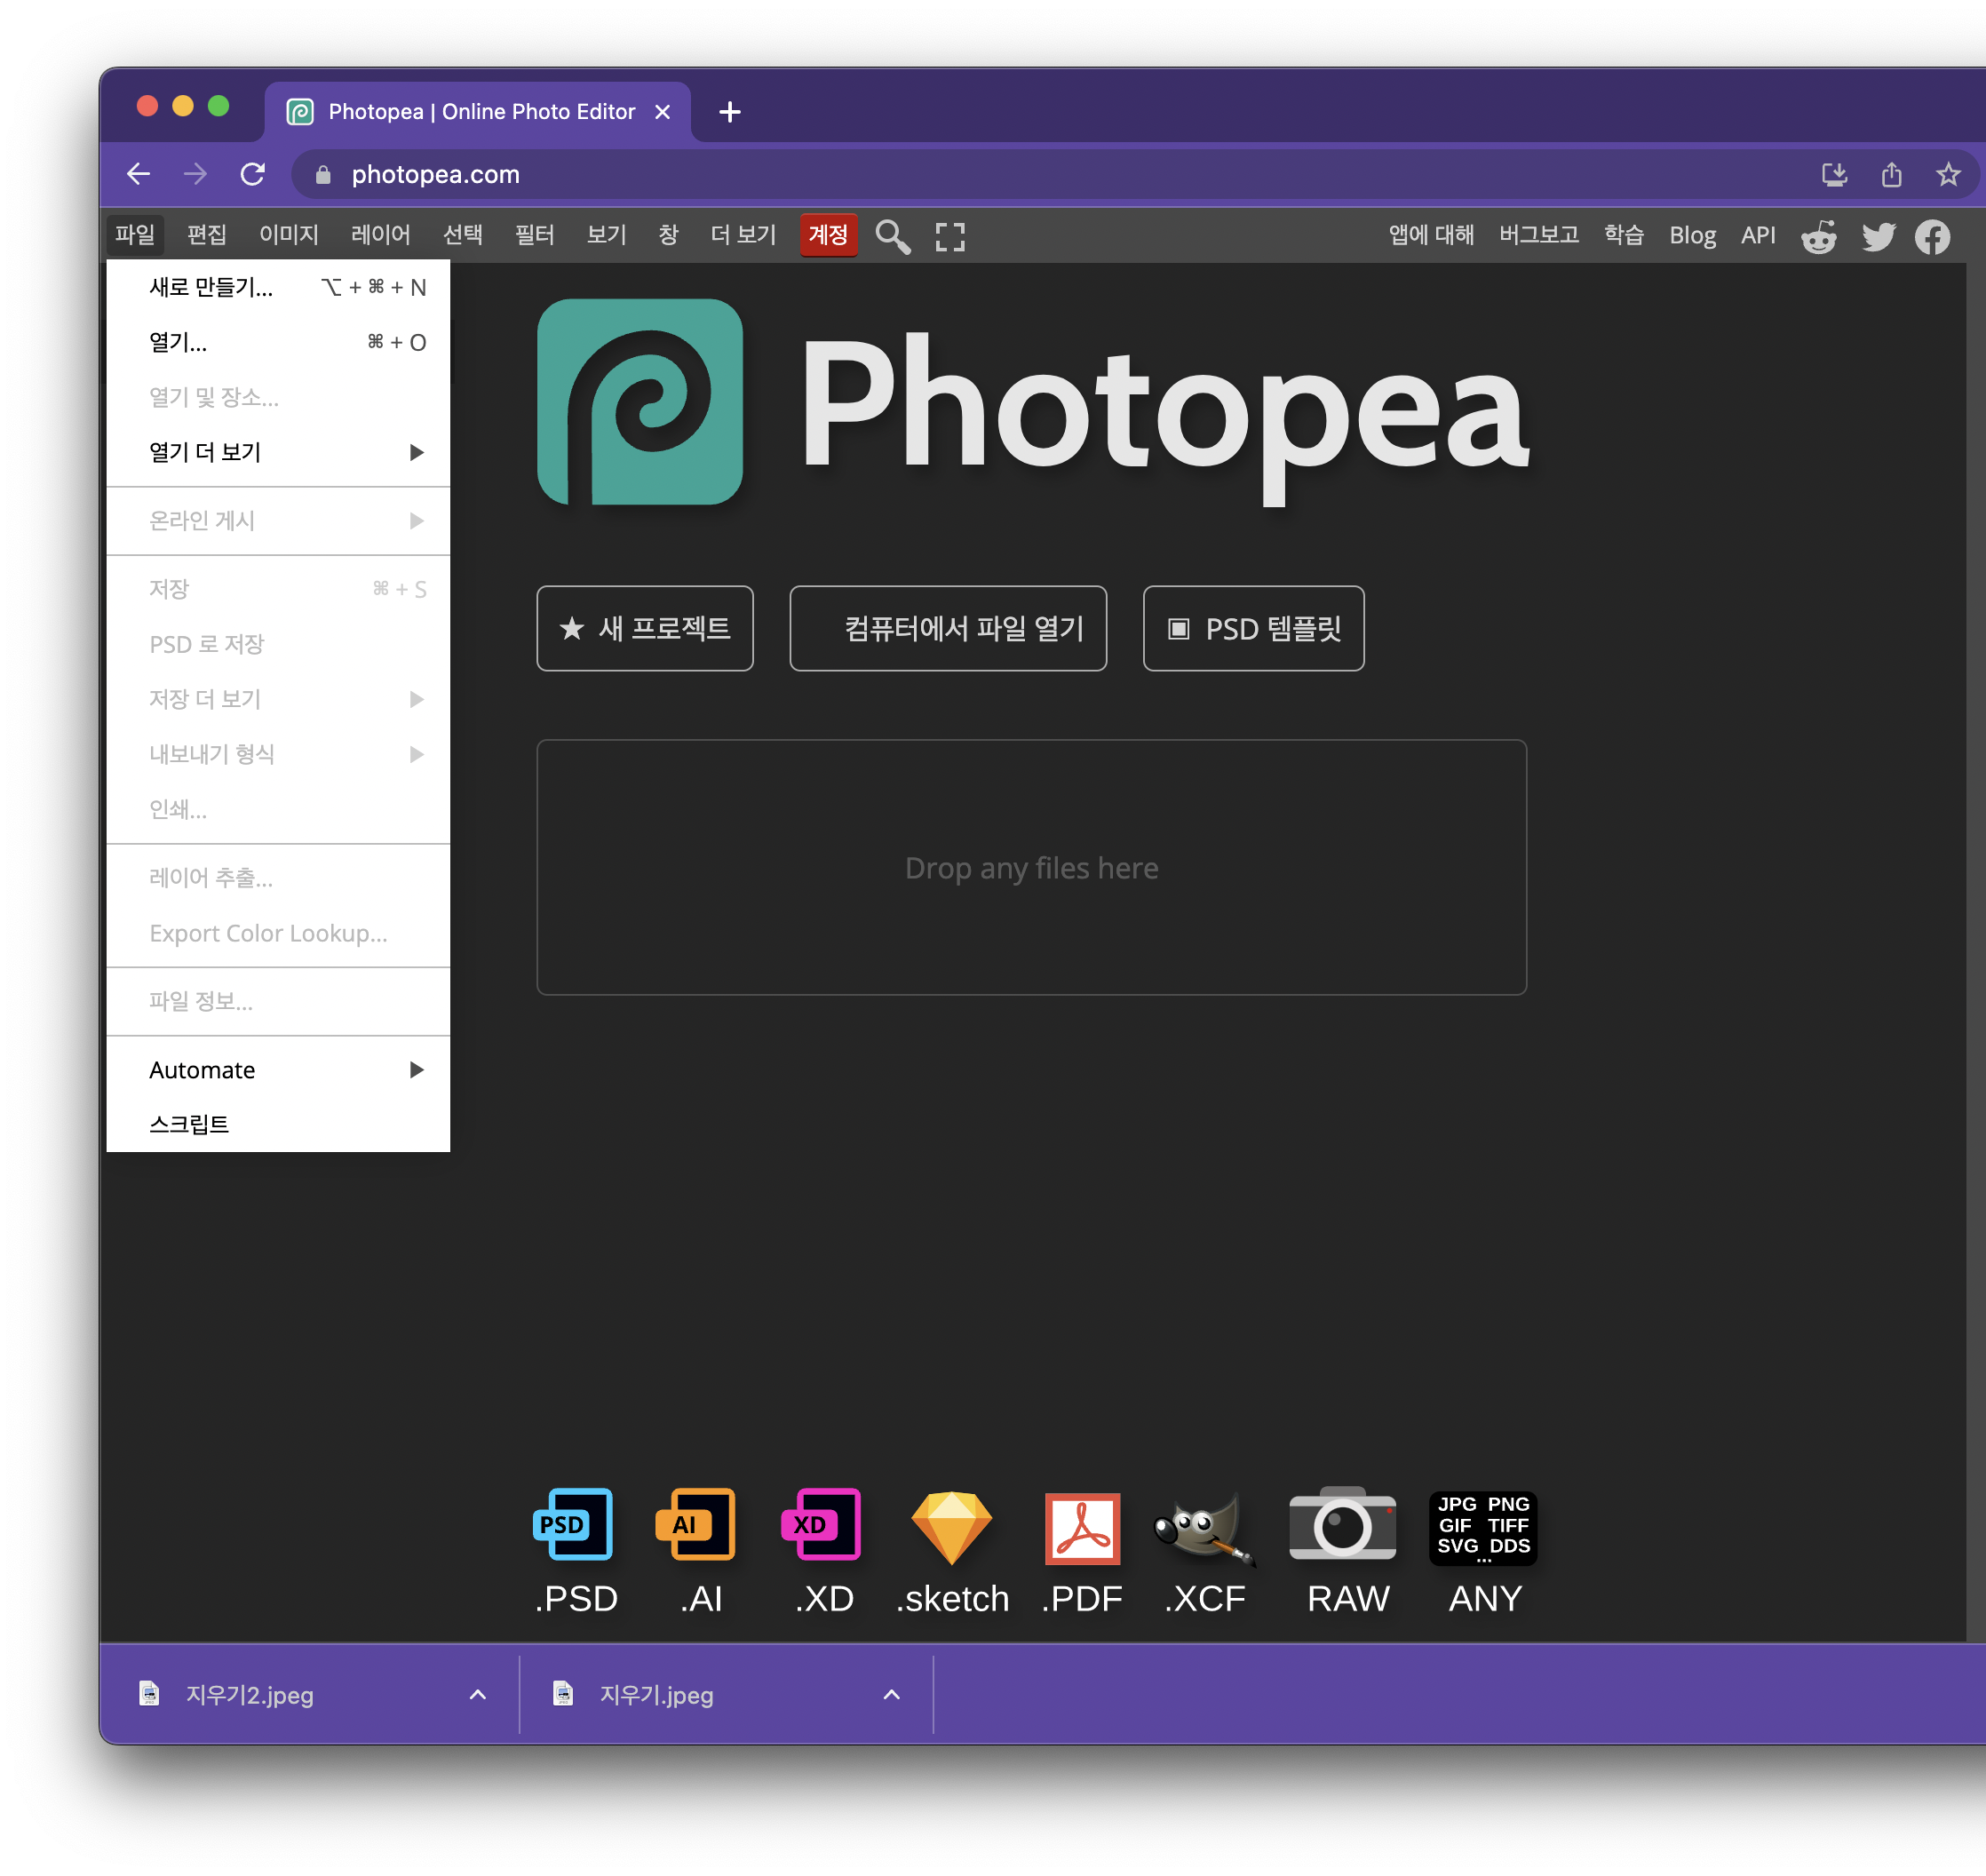The image size is (1986, 1876).
Task: Reload the page with the refresh icon
Action: pos(252,174)
